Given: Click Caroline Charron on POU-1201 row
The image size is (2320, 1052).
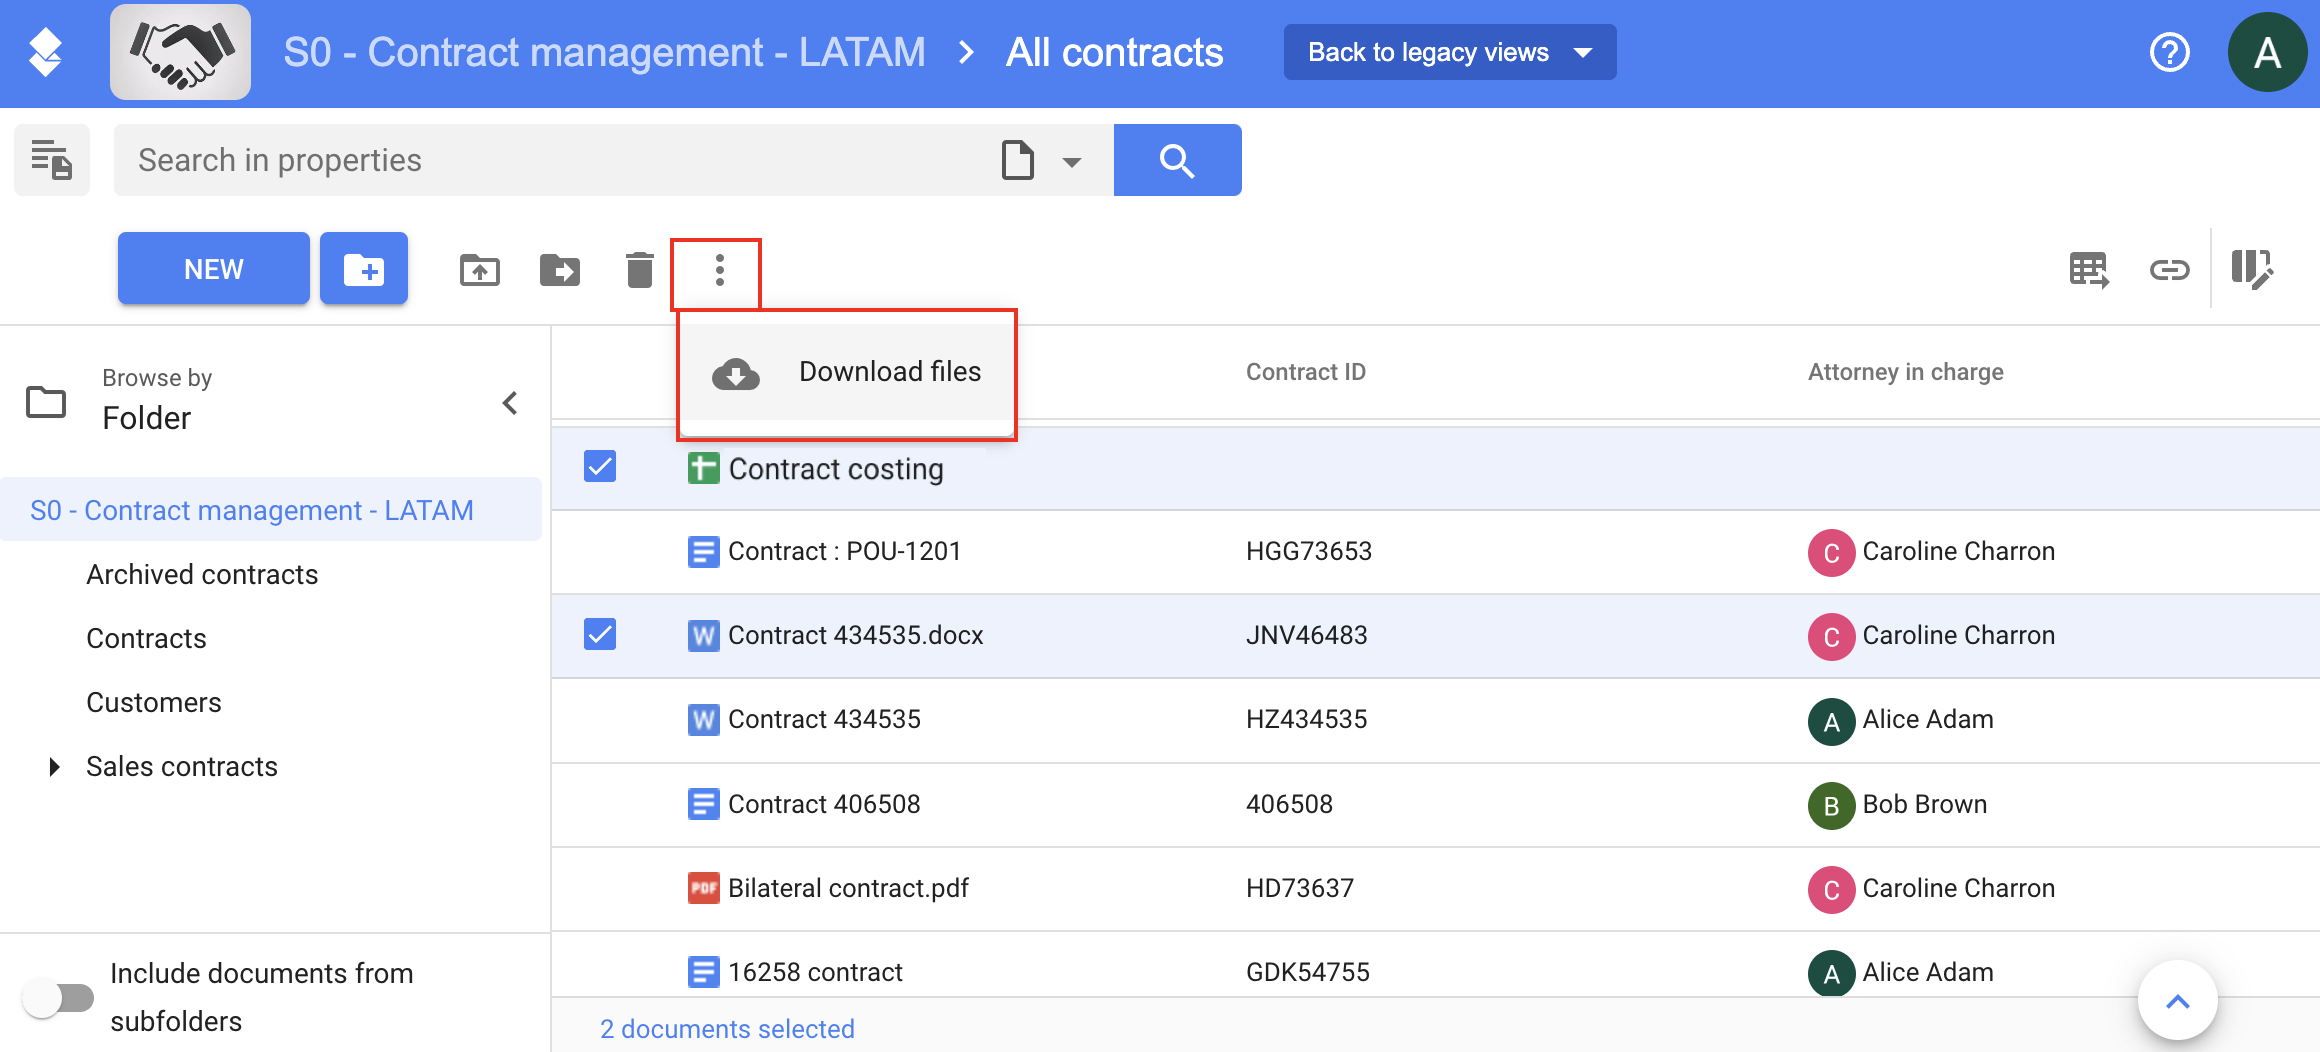Looking at the screenshot, I should (x=1958, y=551).
